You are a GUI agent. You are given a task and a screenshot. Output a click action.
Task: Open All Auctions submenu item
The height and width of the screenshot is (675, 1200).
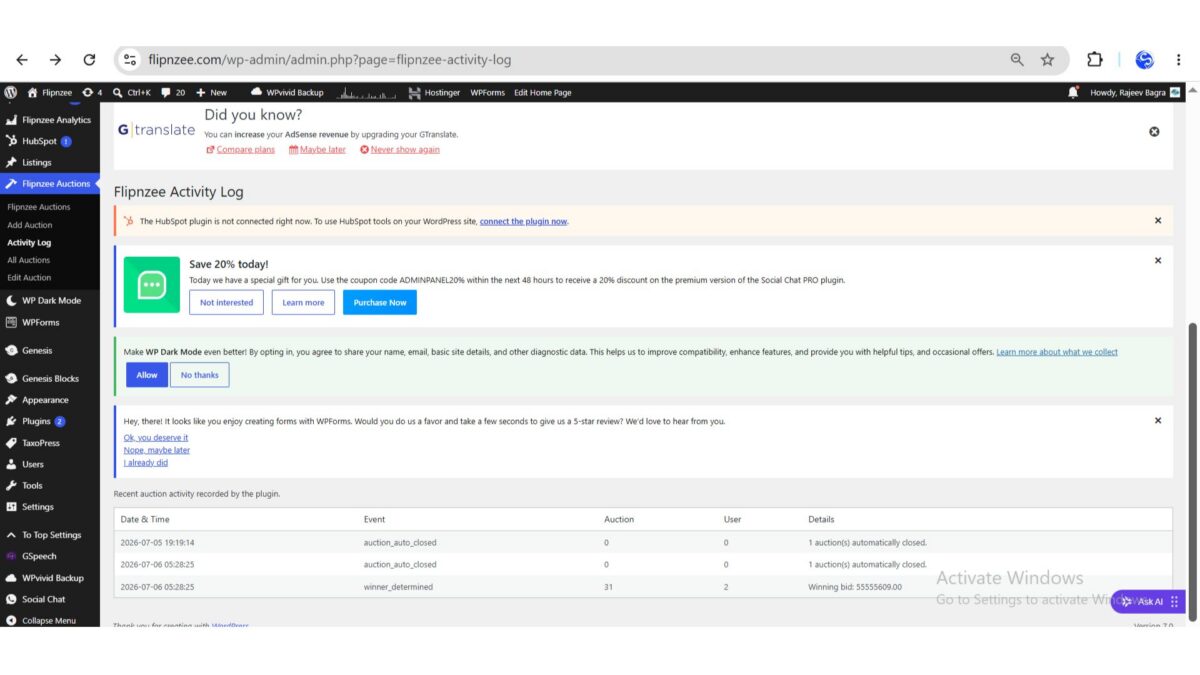[28, 260]
